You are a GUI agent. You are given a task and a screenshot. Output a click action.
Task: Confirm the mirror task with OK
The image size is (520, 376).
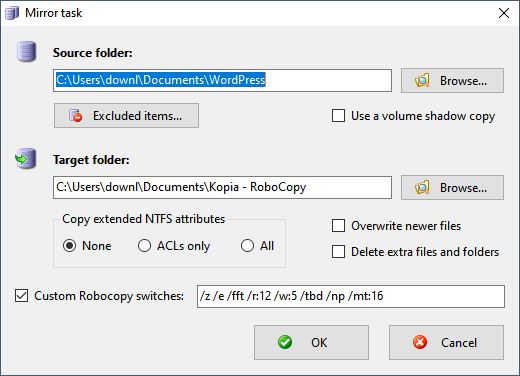pos(311,343)
